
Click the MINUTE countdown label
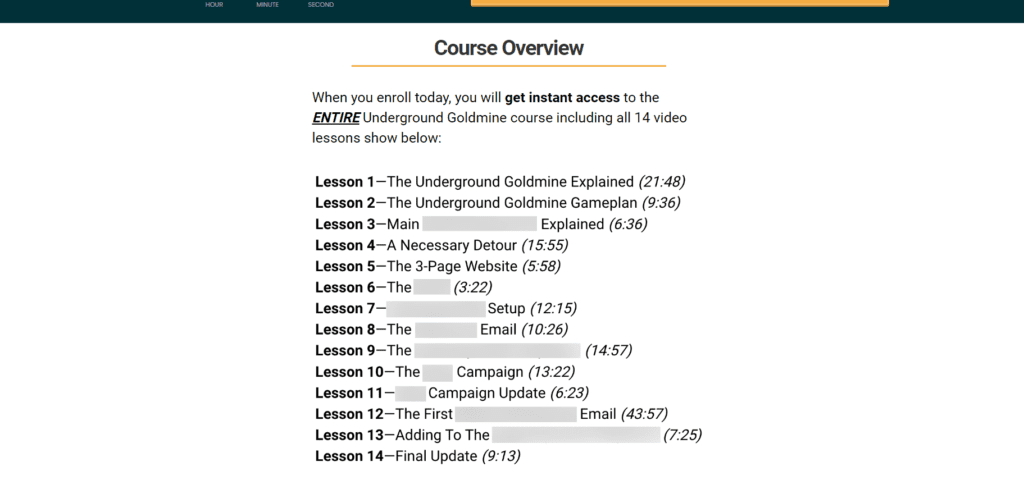pyautogui.click(x=268, y=5)
